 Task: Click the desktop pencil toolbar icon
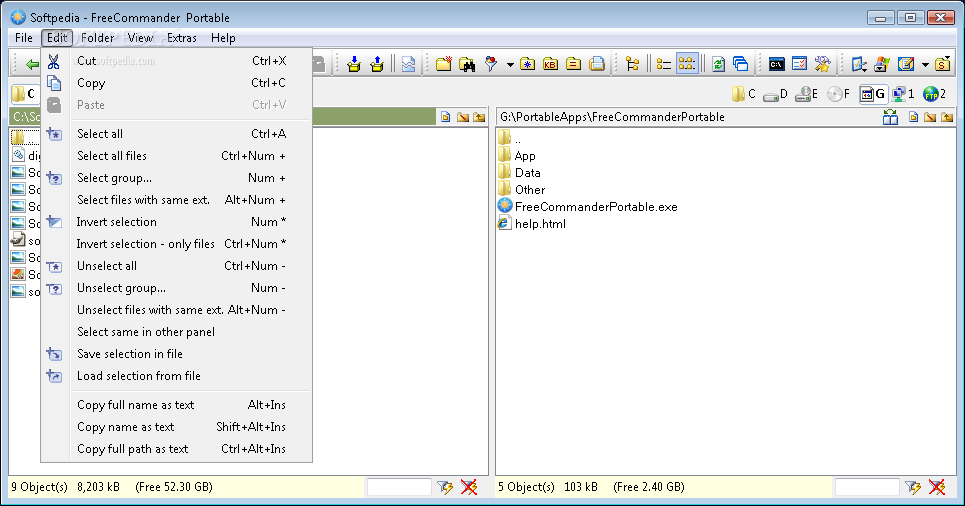pos(859,63)
